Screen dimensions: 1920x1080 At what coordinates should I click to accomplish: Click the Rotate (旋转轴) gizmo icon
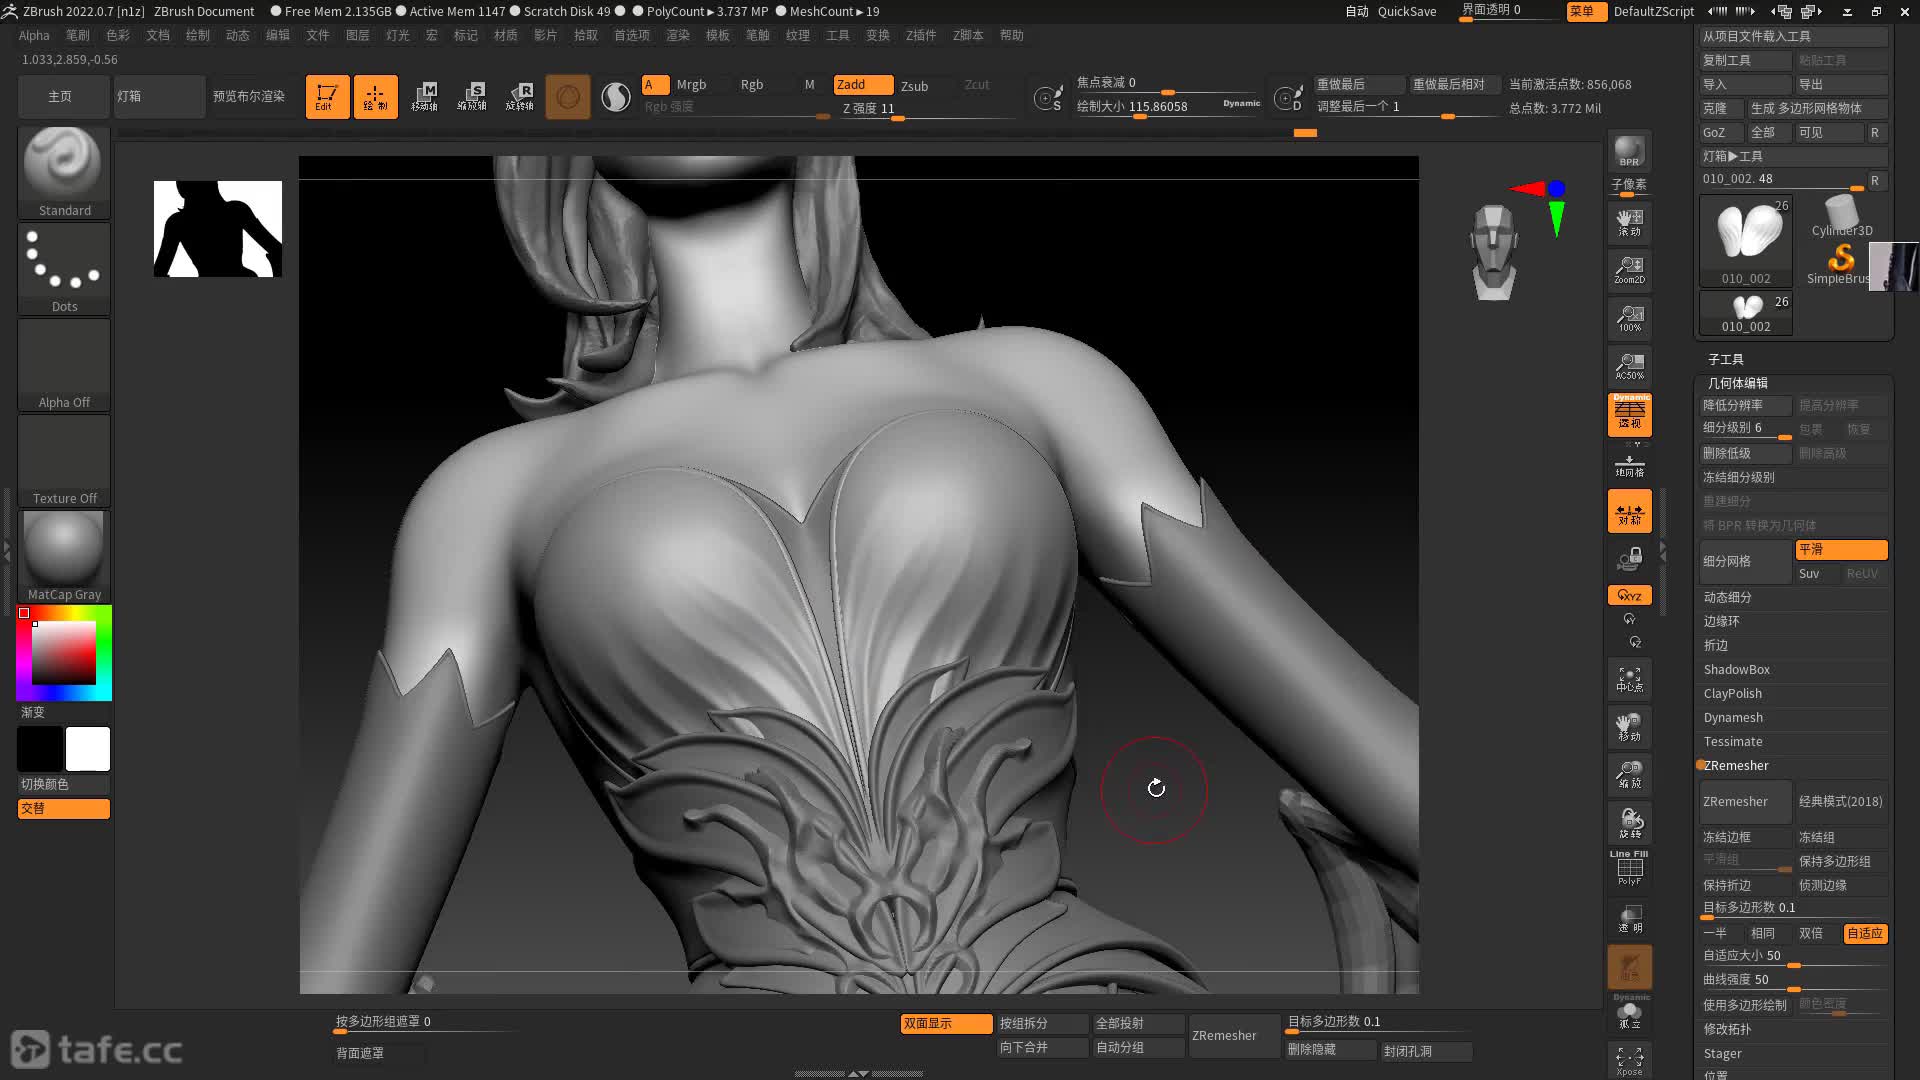[x=520, y=97]
